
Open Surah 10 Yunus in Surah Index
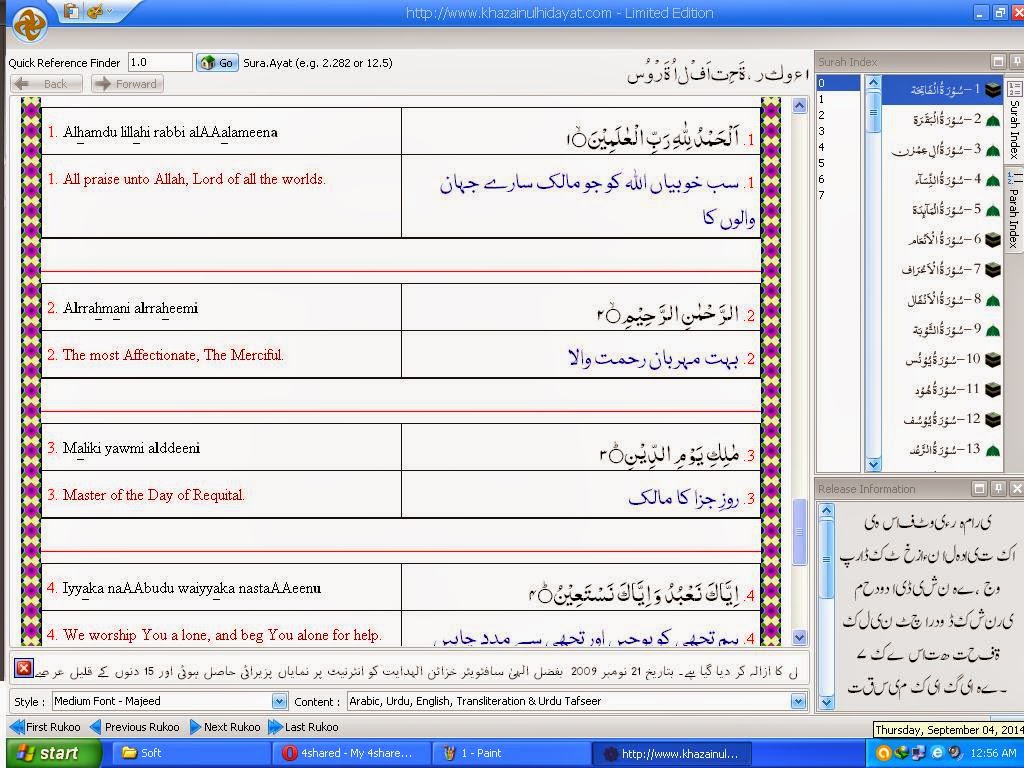pos(943,359)
